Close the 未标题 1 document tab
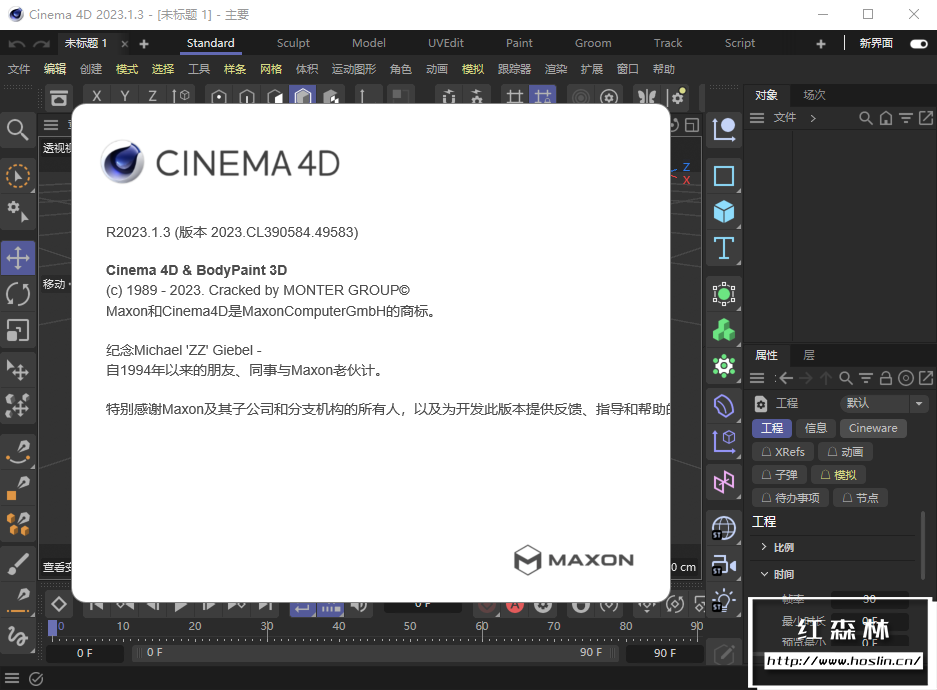937x690 pixels. (124, 44)
